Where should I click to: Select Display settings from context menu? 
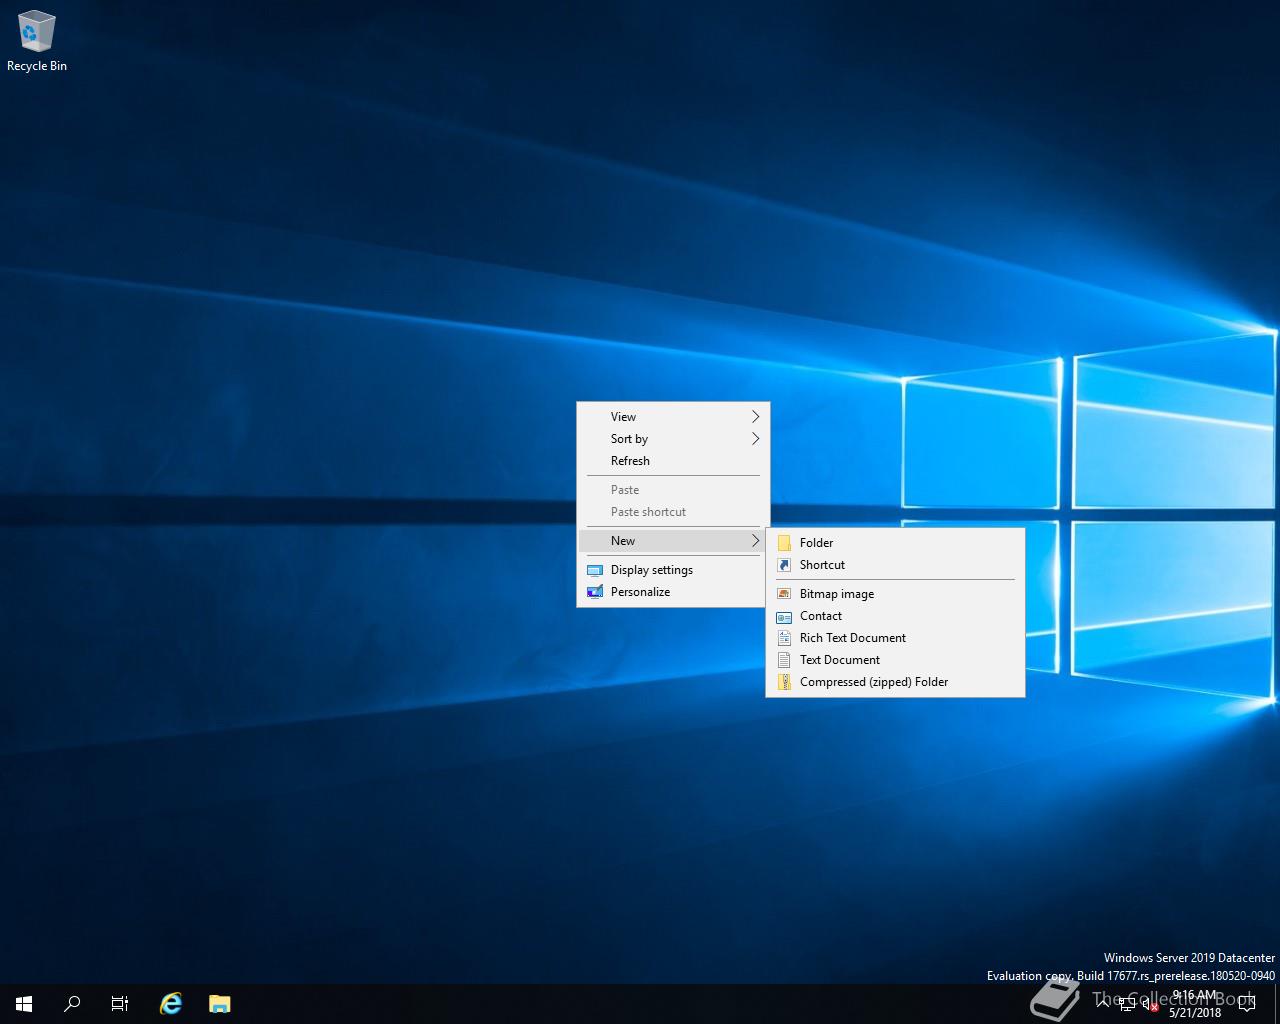652,570
